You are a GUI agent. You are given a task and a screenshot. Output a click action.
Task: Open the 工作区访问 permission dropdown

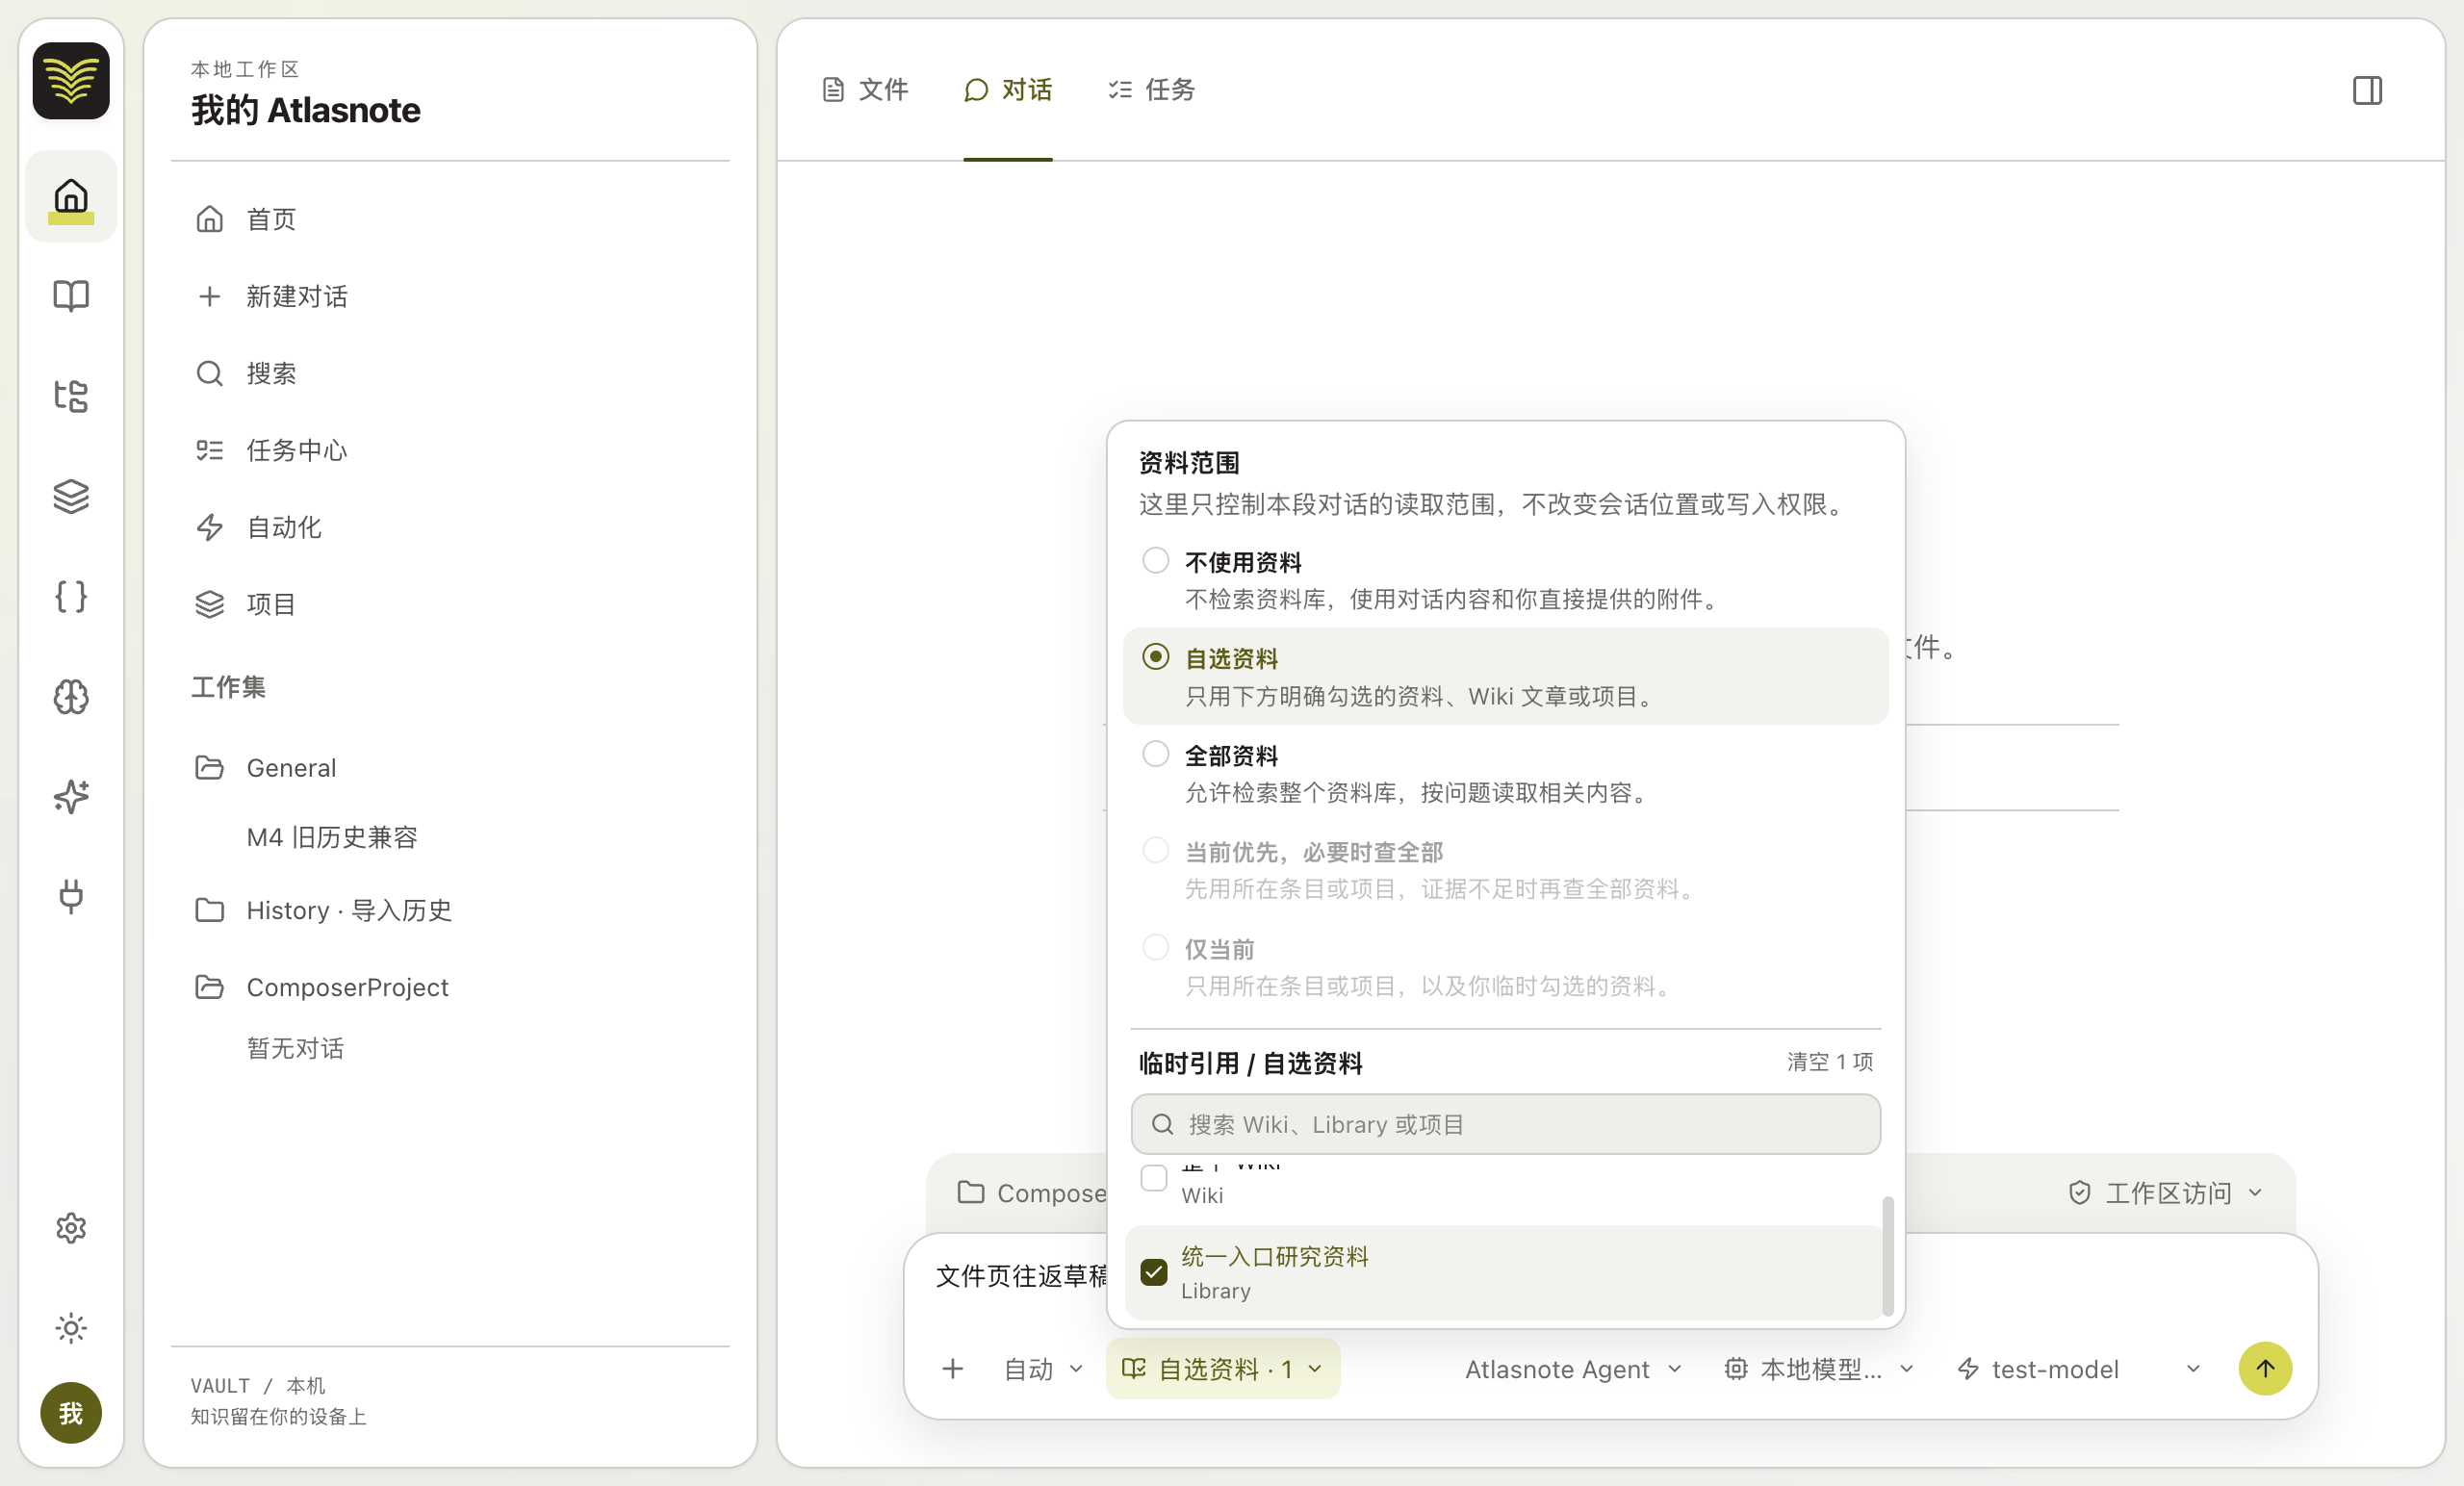pyautogui.click(x=2165, y=1192)
